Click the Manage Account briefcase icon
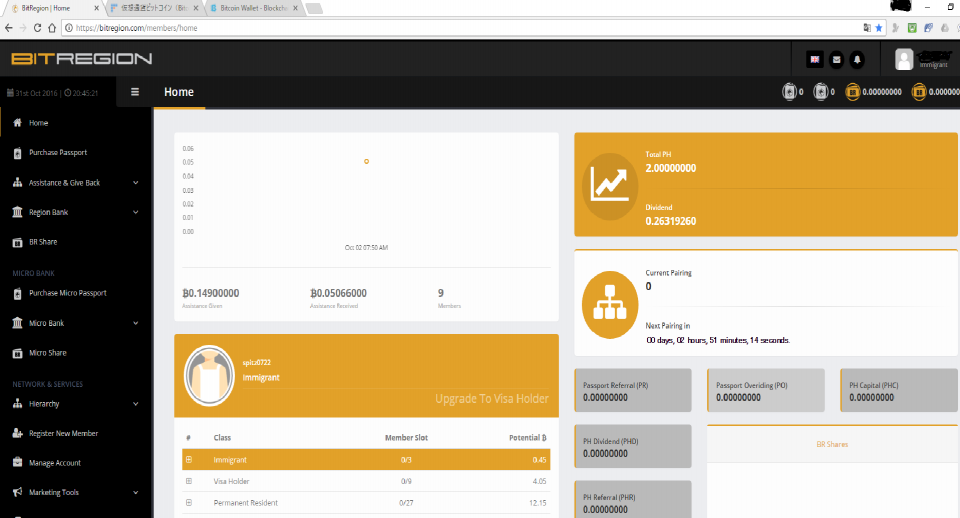The height and width of the screenshot is (518, 960). point(17,462)
